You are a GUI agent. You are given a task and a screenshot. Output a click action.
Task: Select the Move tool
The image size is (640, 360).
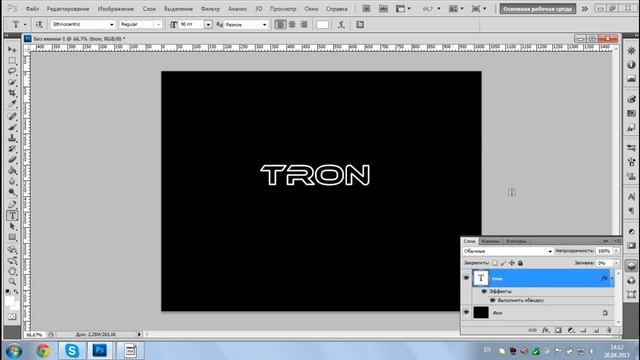click(12, 50)
